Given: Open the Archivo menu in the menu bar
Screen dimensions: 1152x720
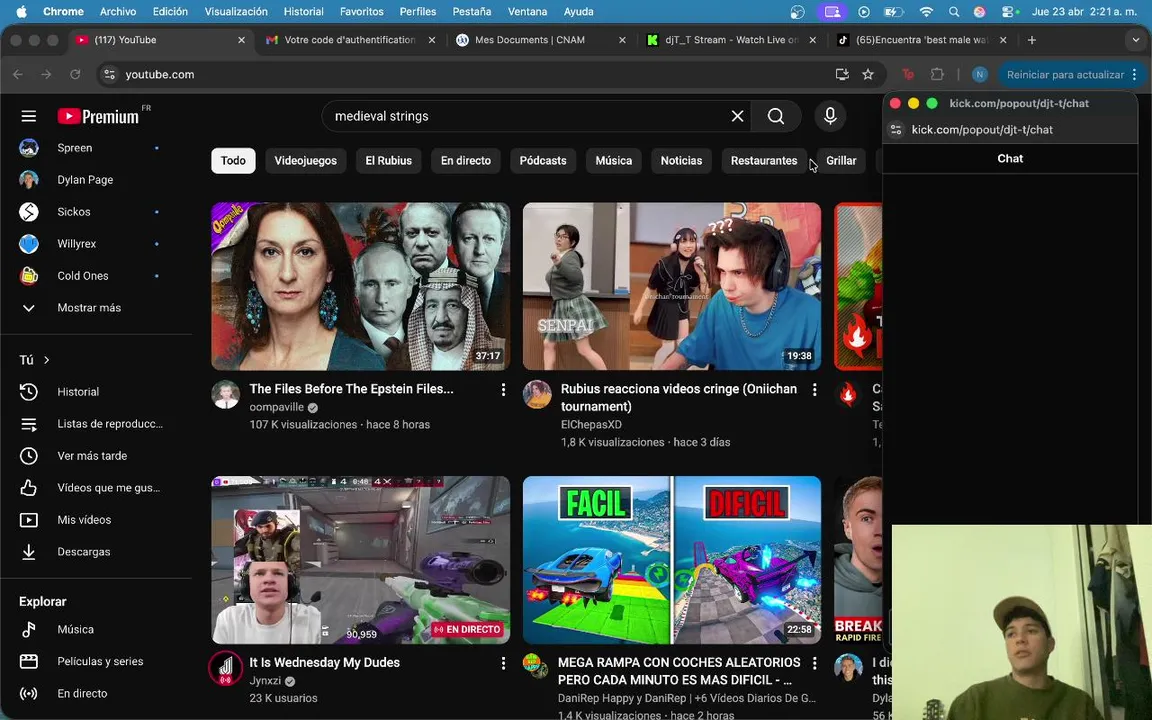Looking at the screenshot, I should (x=118, y=12).
